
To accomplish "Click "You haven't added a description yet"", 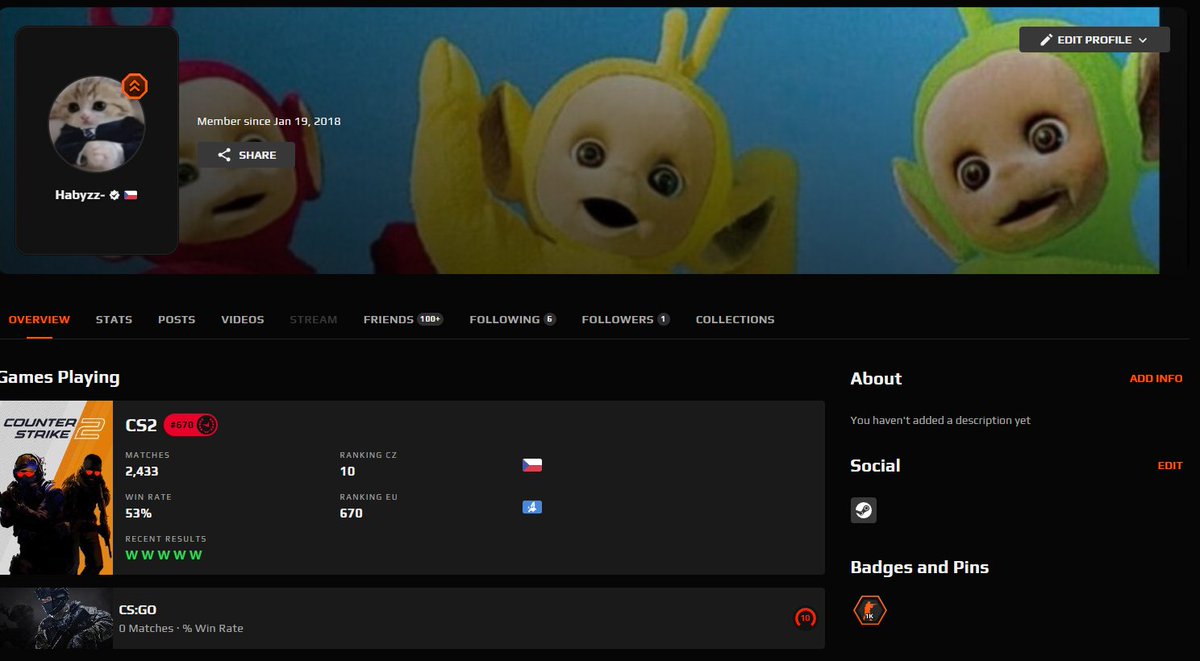I will click(940, 421).
